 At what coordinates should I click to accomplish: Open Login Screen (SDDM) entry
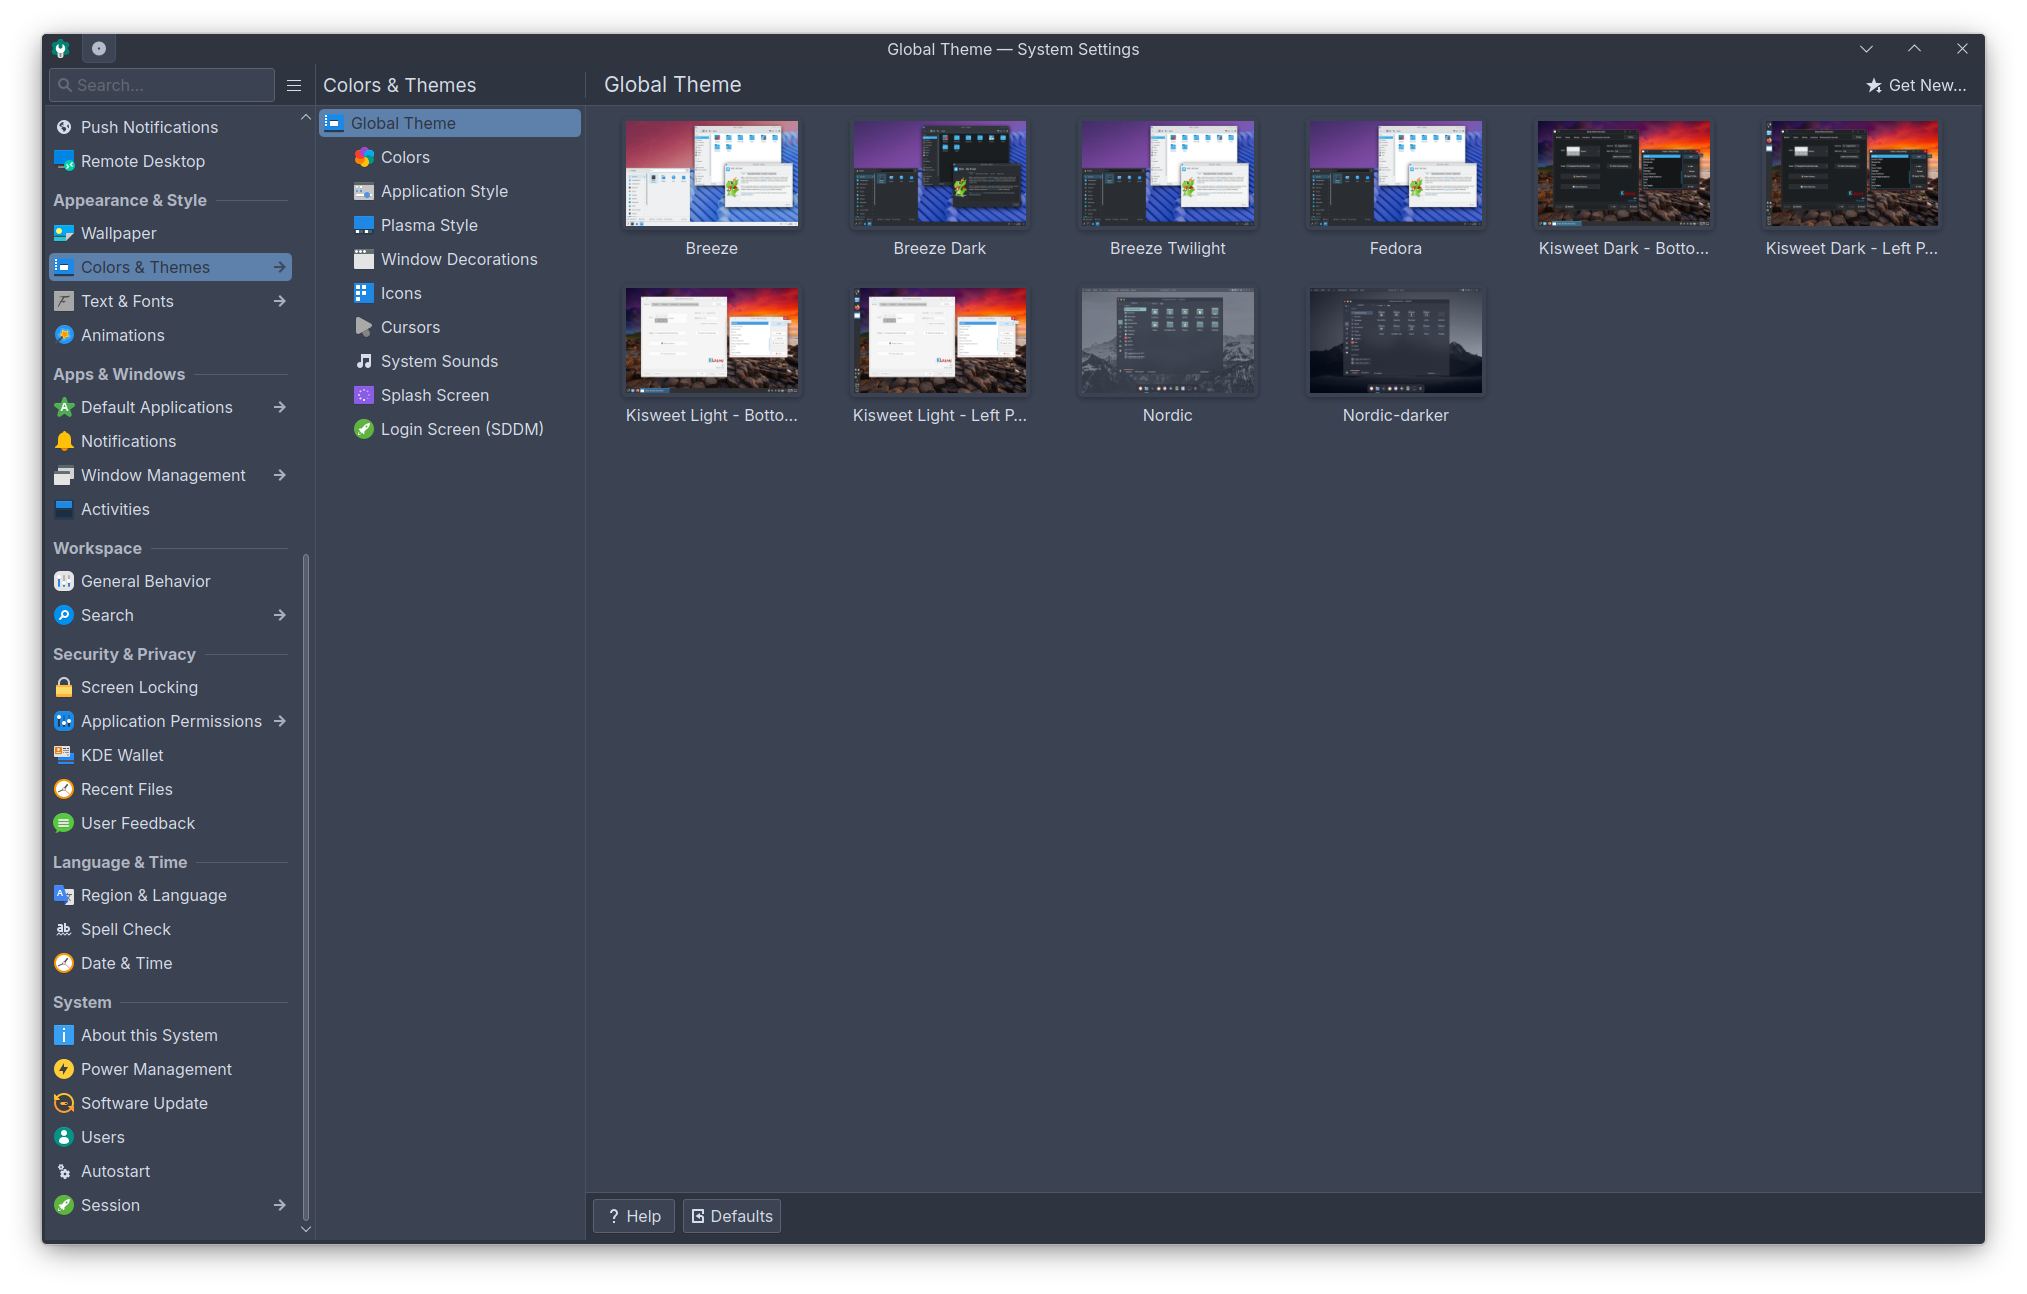point(461,429)
